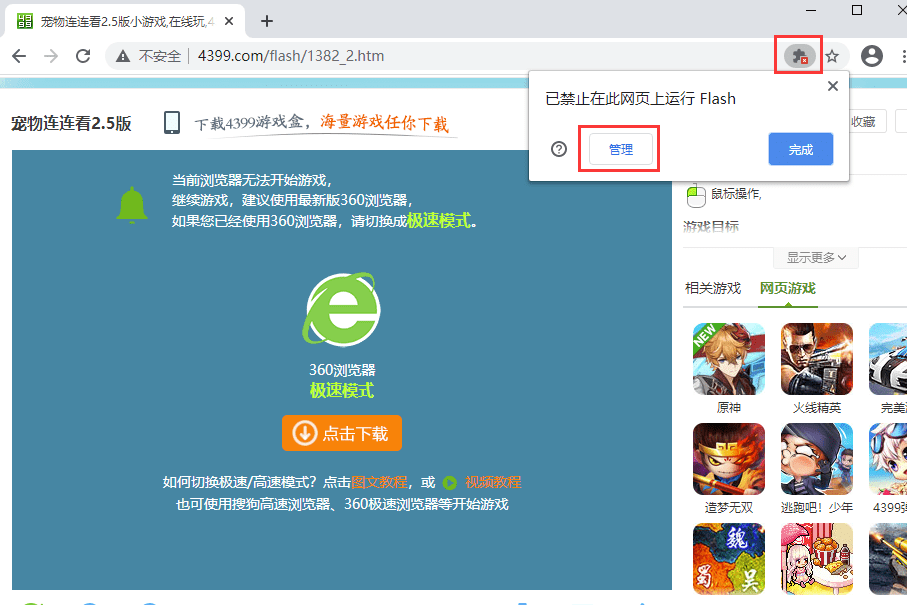Click the 鼠标操作 mouse icon

(696, 196)
